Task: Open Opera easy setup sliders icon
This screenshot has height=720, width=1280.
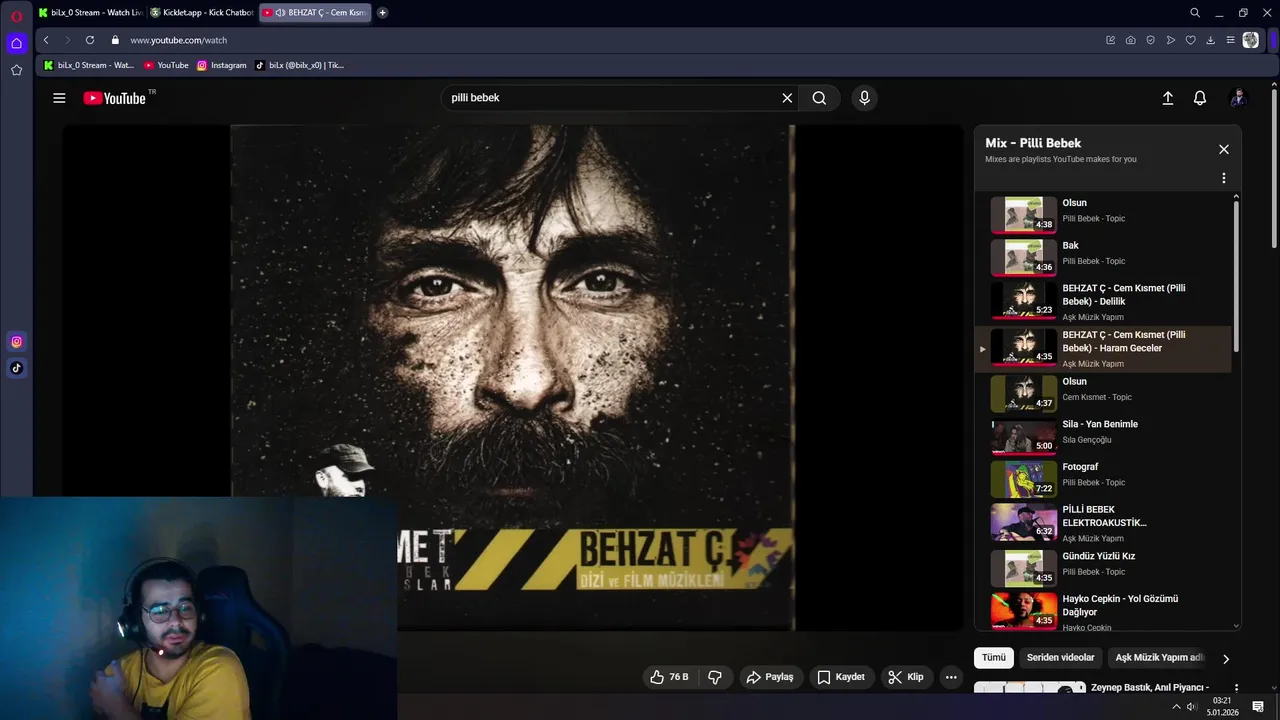Action: coord(1231,40)
